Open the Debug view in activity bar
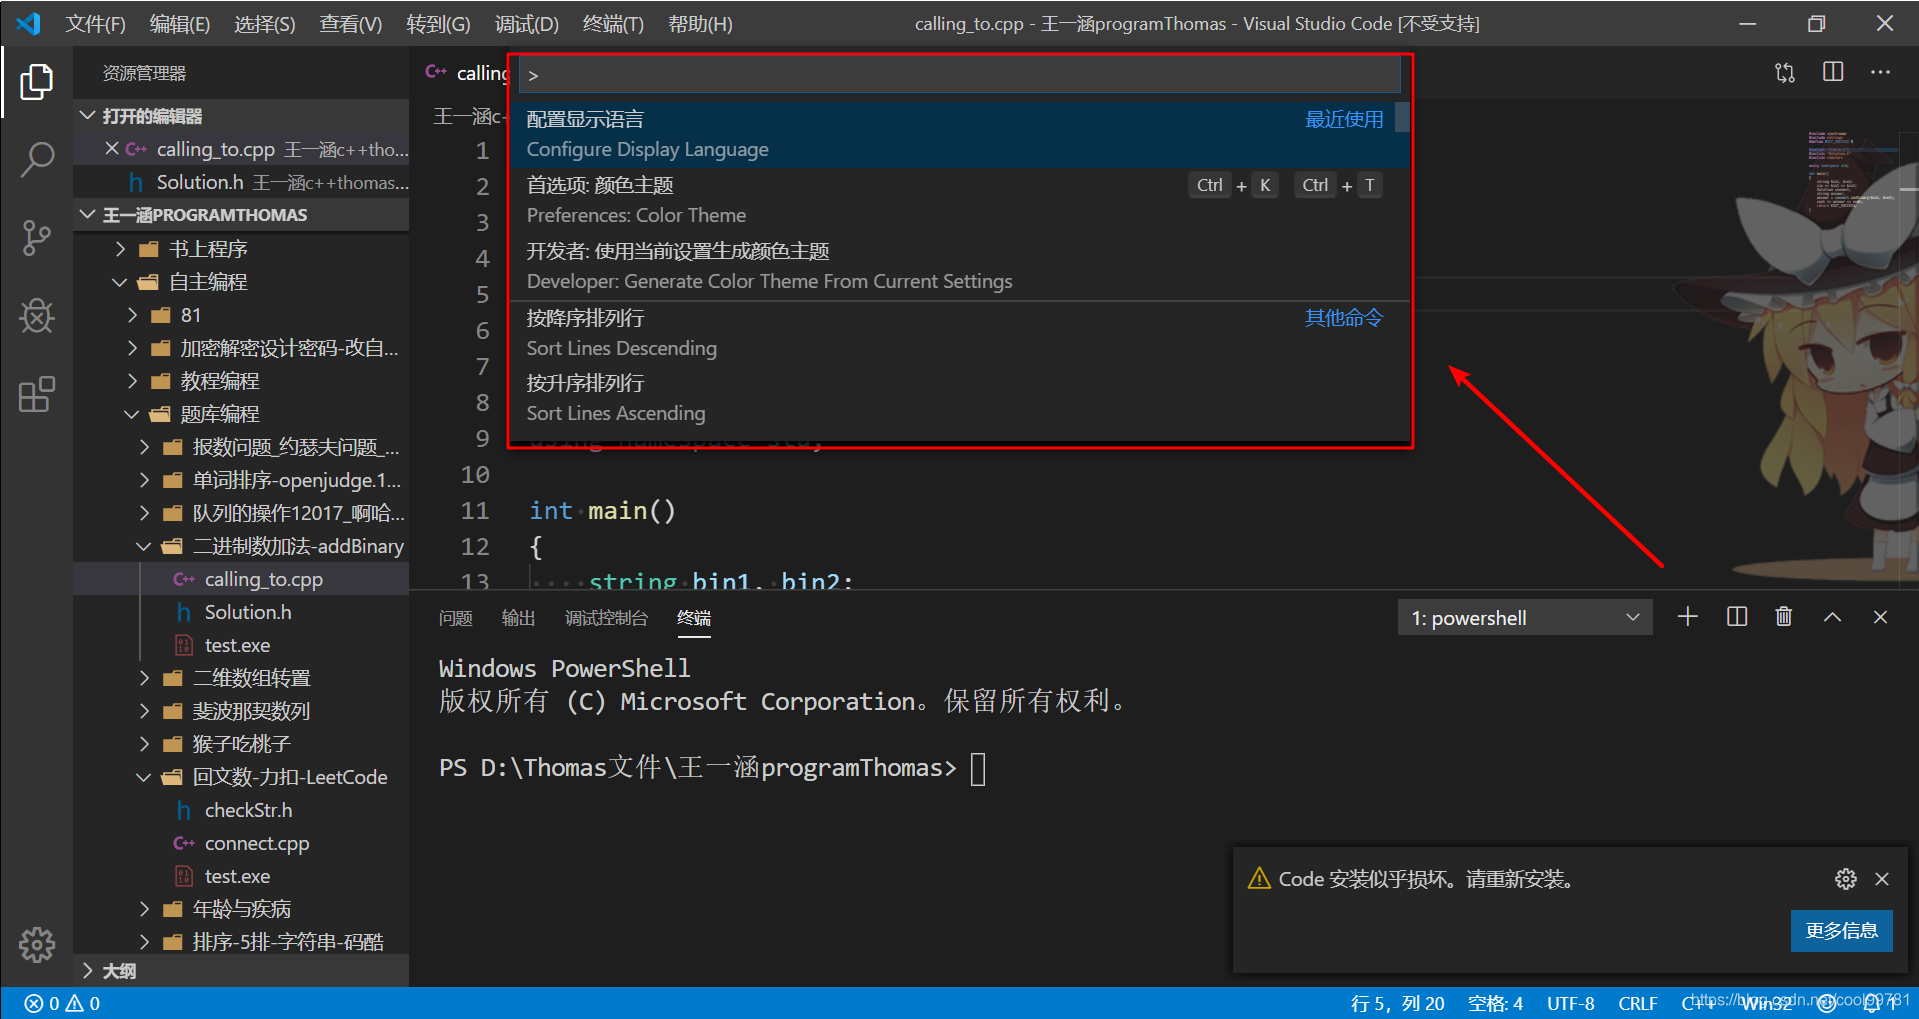This screenshot has height=1019, width=1919. (x=36, y=316)
